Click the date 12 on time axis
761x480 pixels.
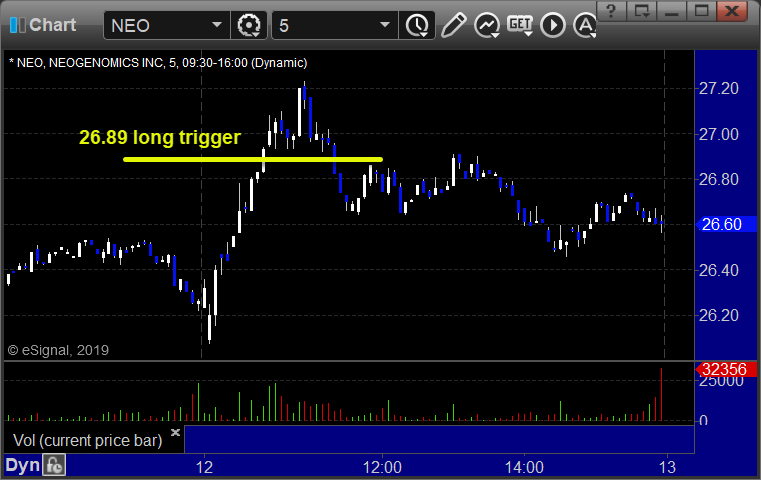point(204,467)
